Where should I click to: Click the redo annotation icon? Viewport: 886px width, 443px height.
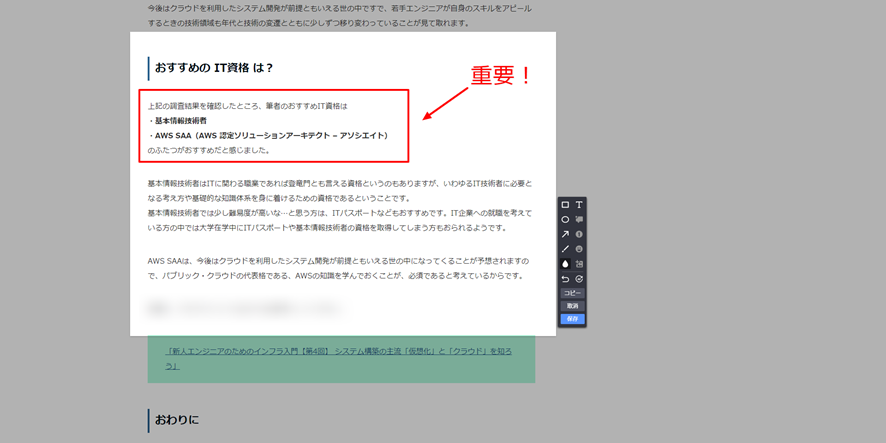coord(579,279)
